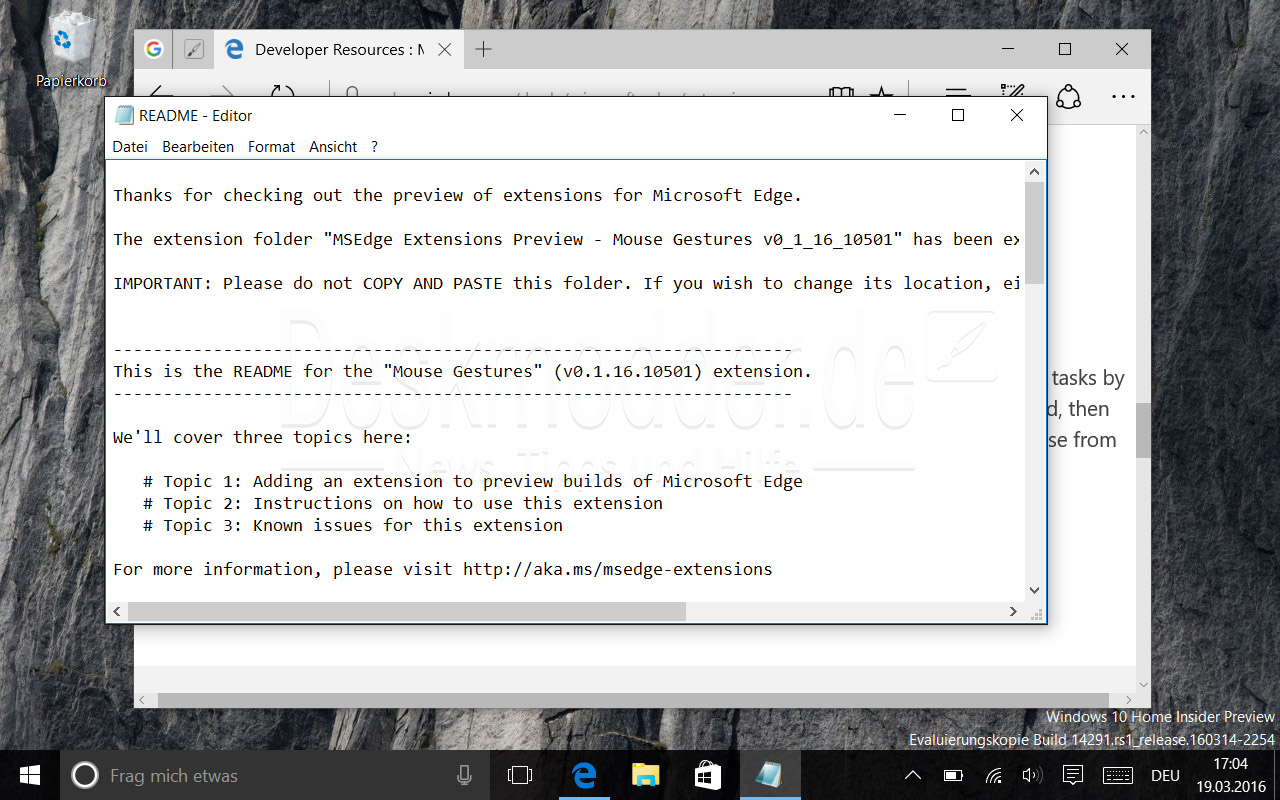Click the line 'We'll cover three topics here:'
1280x800 pixels.
(262, 437)
